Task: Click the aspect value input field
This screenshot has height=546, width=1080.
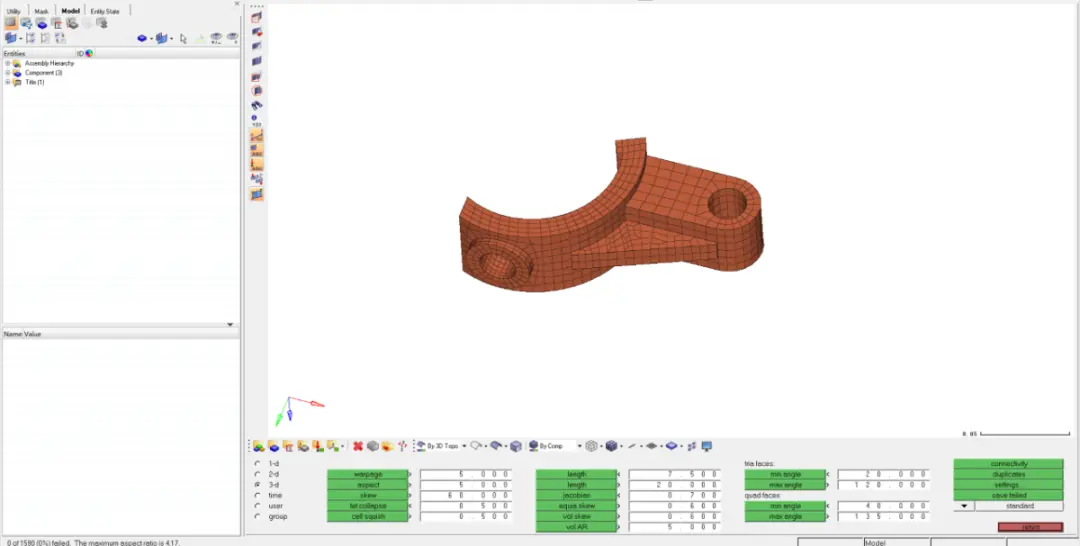Action: [x=466, y=485]
